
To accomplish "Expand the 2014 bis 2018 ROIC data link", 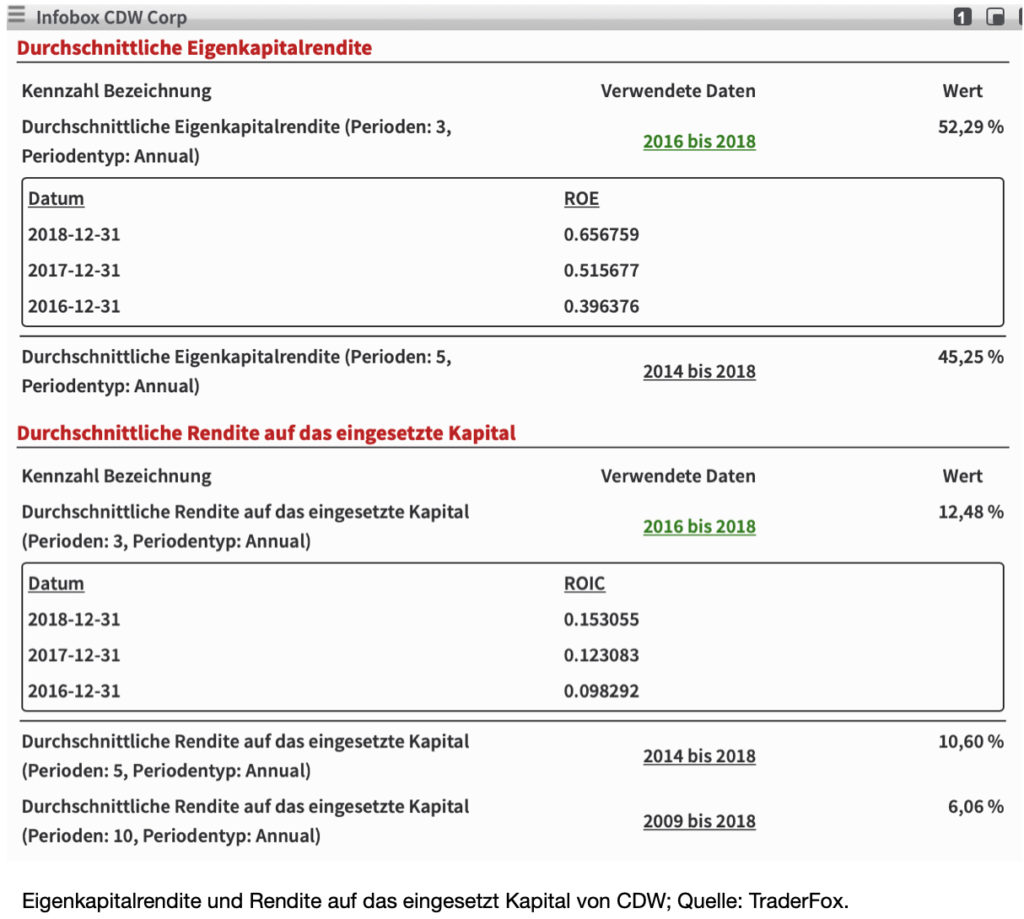I will pos(699,756).
